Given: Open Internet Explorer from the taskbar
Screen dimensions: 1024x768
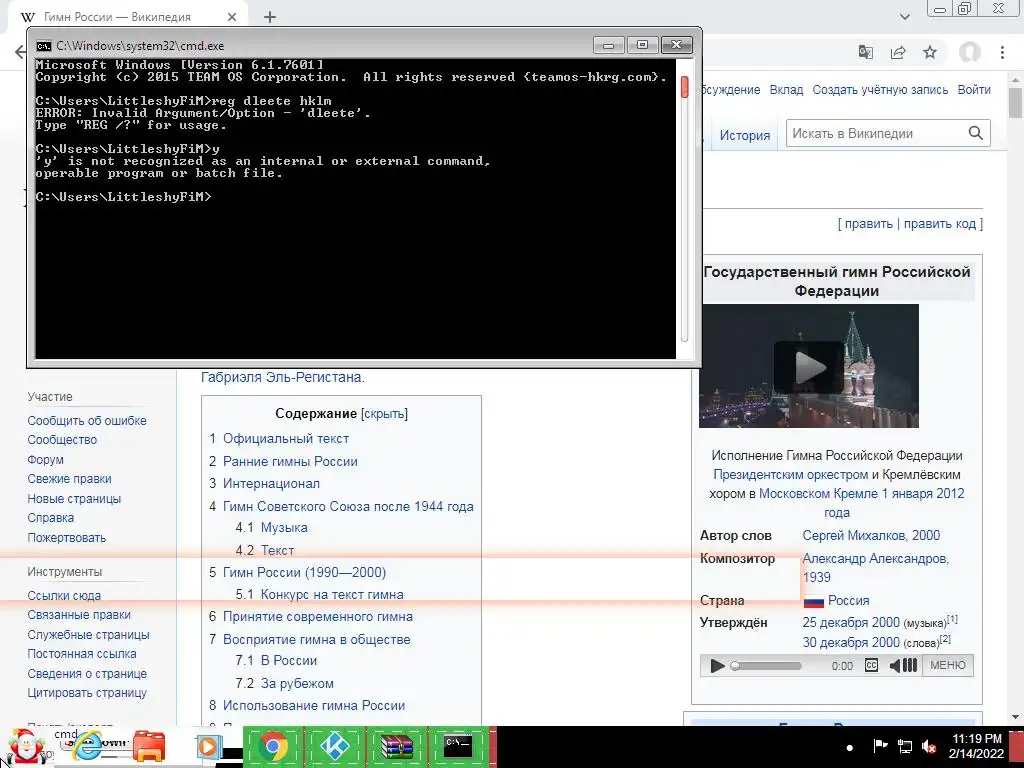Looking at the screenshot, I should 88,746.
